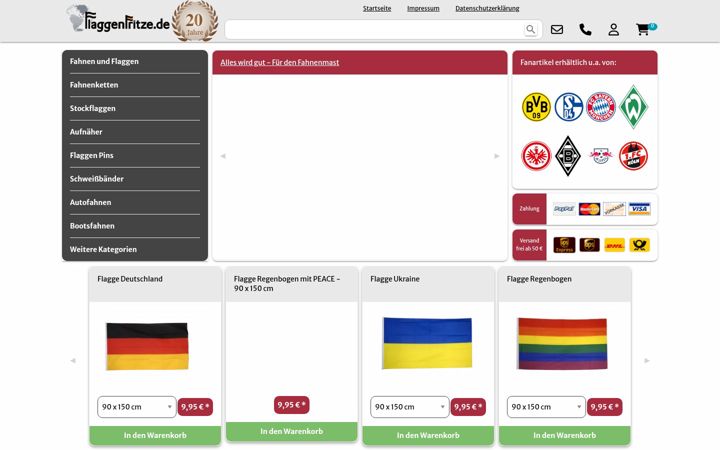Open the email contact envelope icon

[557, 29]
